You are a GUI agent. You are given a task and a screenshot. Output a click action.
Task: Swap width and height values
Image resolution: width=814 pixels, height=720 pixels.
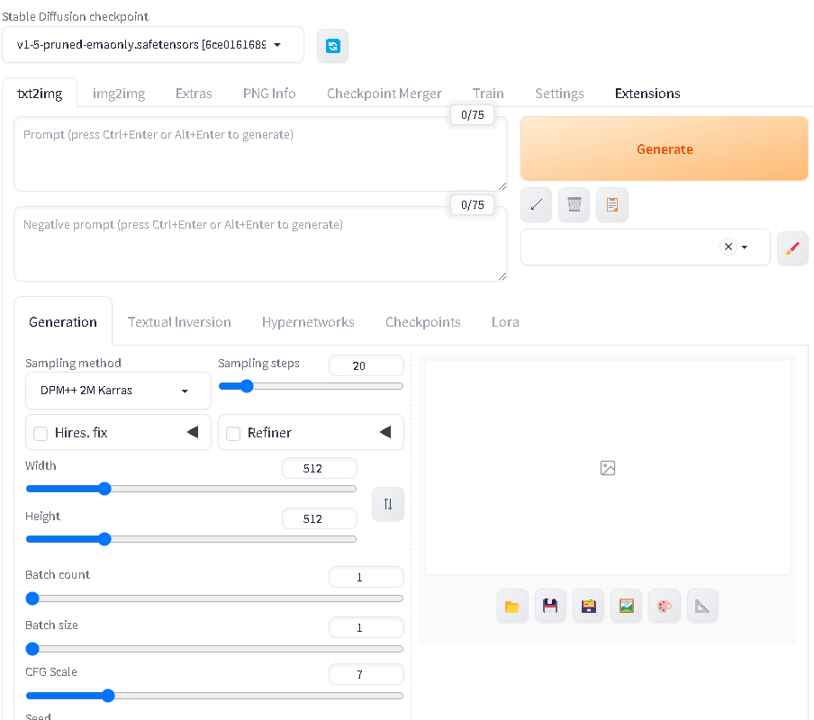388,504
